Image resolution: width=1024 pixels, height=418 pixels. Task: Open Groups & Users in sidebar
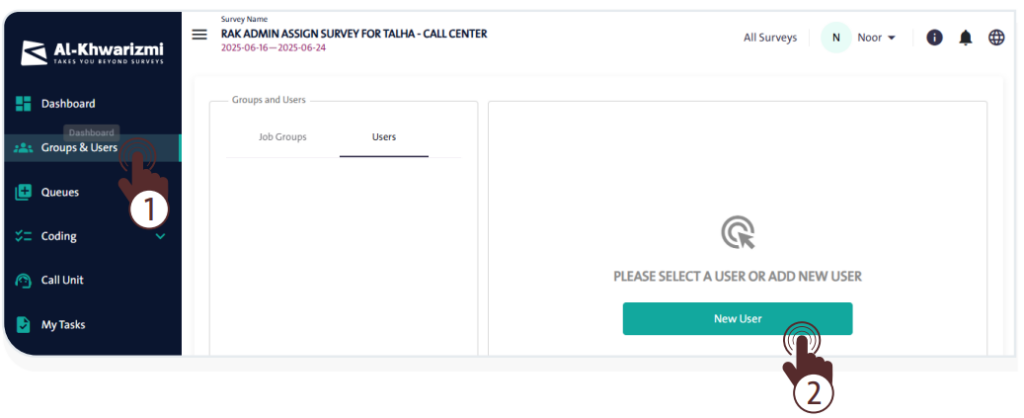[x=79, y=148]
